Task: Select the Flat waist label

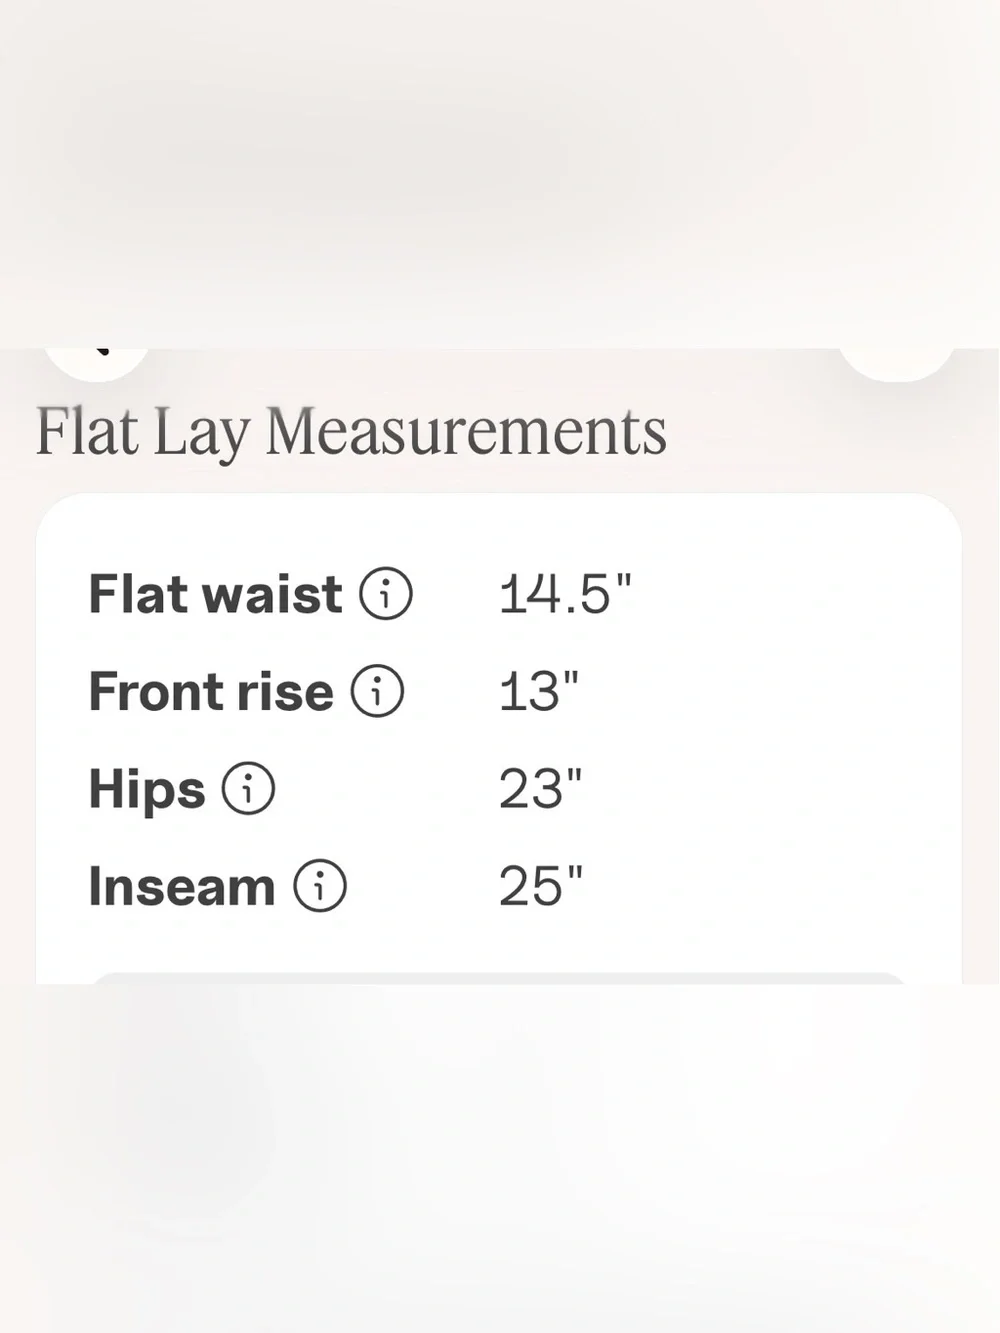Action: coord(215,594)
